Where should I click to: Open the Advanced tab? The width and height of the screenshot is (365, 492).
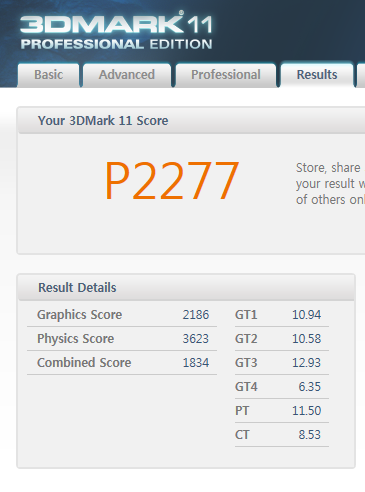(x=127, y=75)
